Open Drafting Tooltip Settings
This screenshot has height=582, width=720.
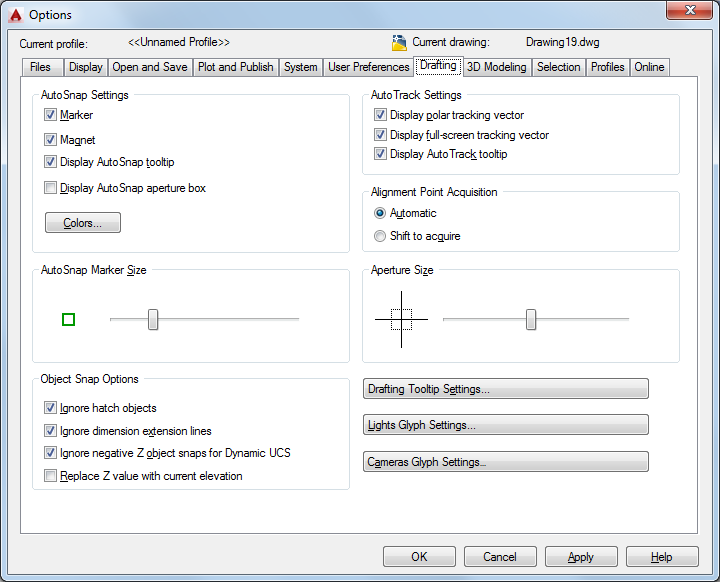(x=506, y=389)
